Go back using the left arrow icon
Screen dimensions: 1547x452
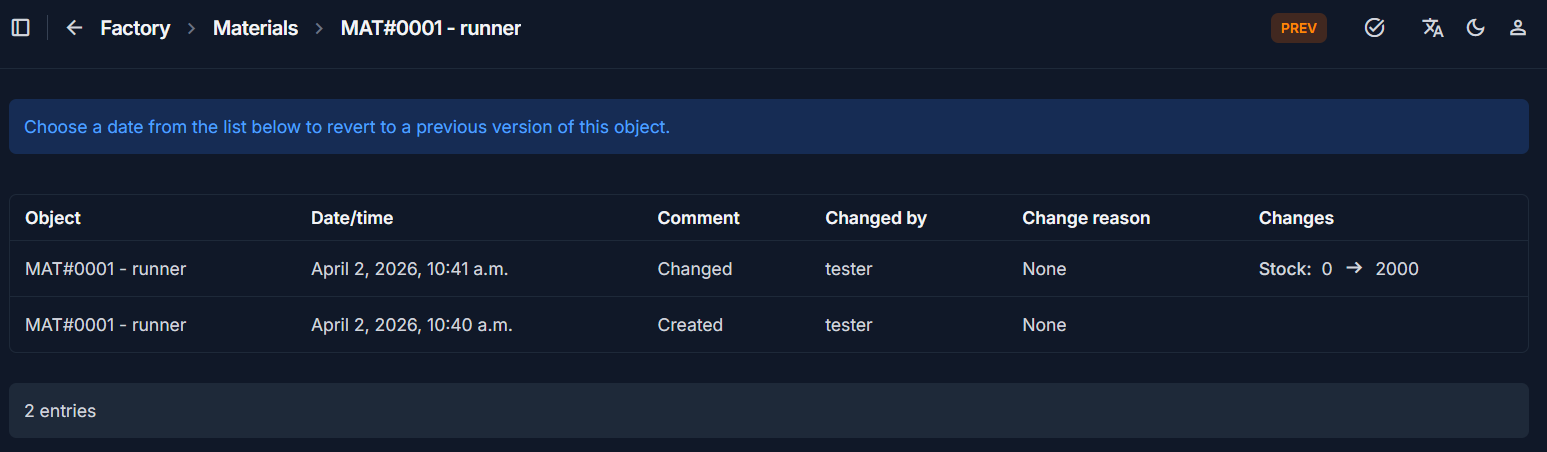coord(74,28)
